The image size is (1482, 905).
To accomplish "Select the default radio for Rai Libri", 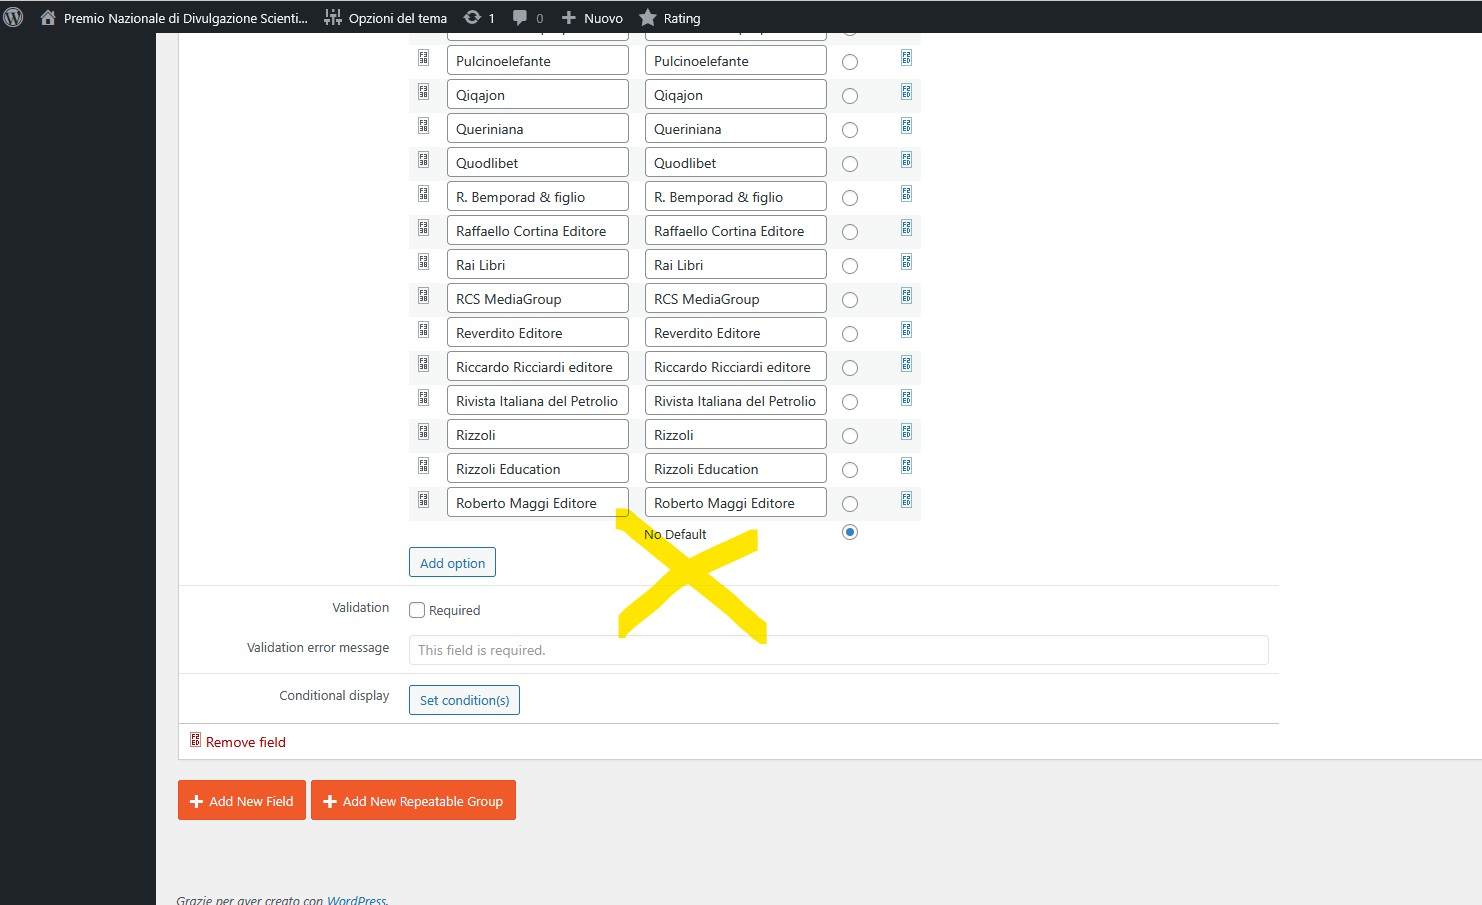I will pos(850,266).
